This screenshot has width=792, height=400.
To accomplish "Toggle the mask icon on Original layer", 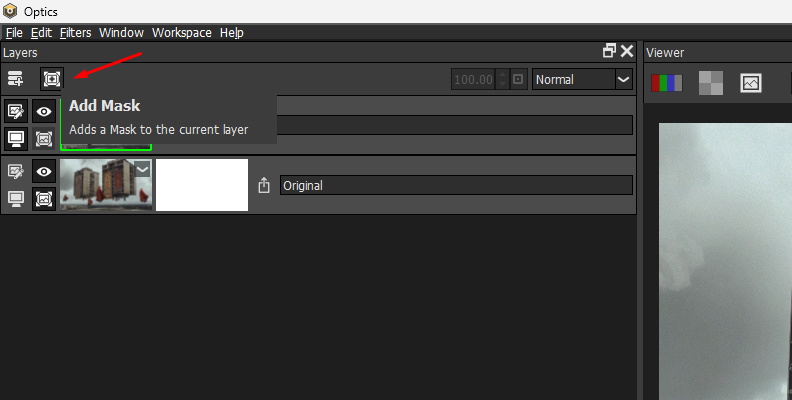I will [44, 198].
